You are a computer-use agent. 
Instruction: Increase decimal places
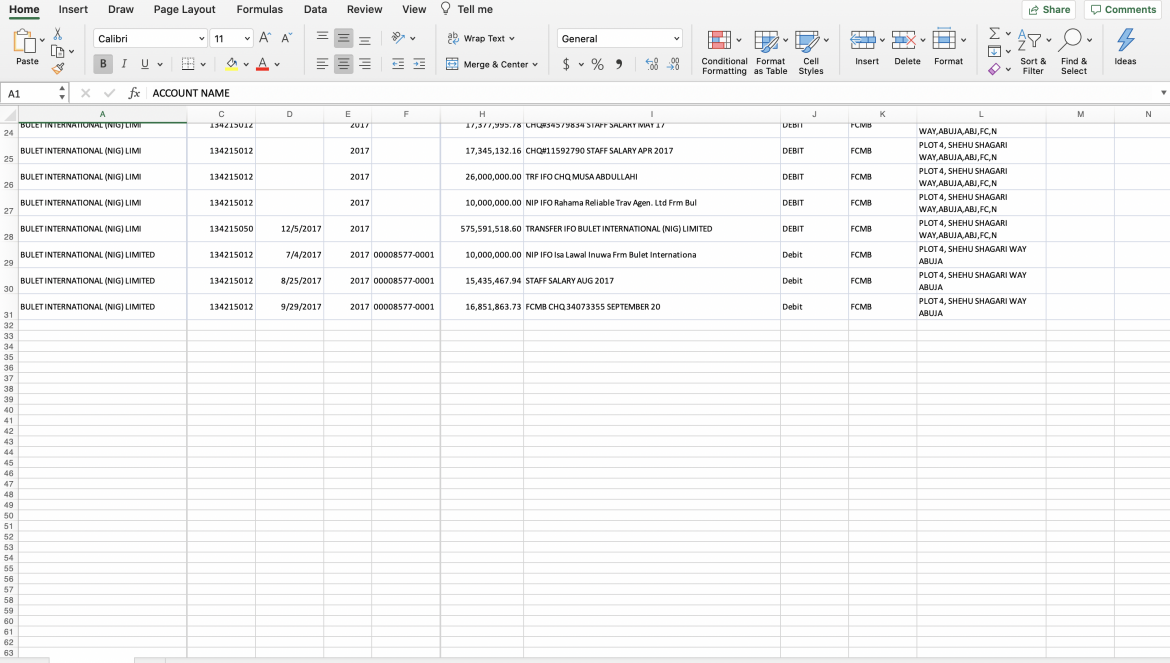coord(651,64)
